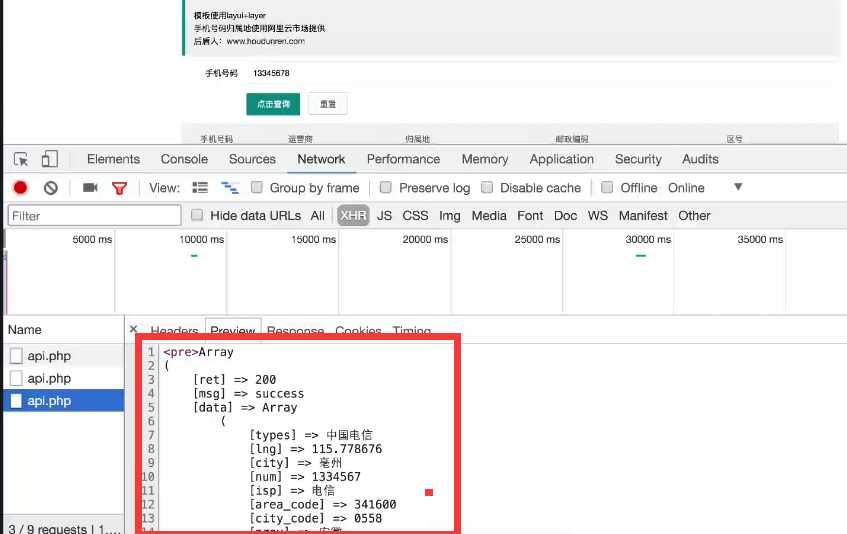Filter requests by Other
Image resolution: width=847 pixels, height=534 pixels.
point(694,215)
